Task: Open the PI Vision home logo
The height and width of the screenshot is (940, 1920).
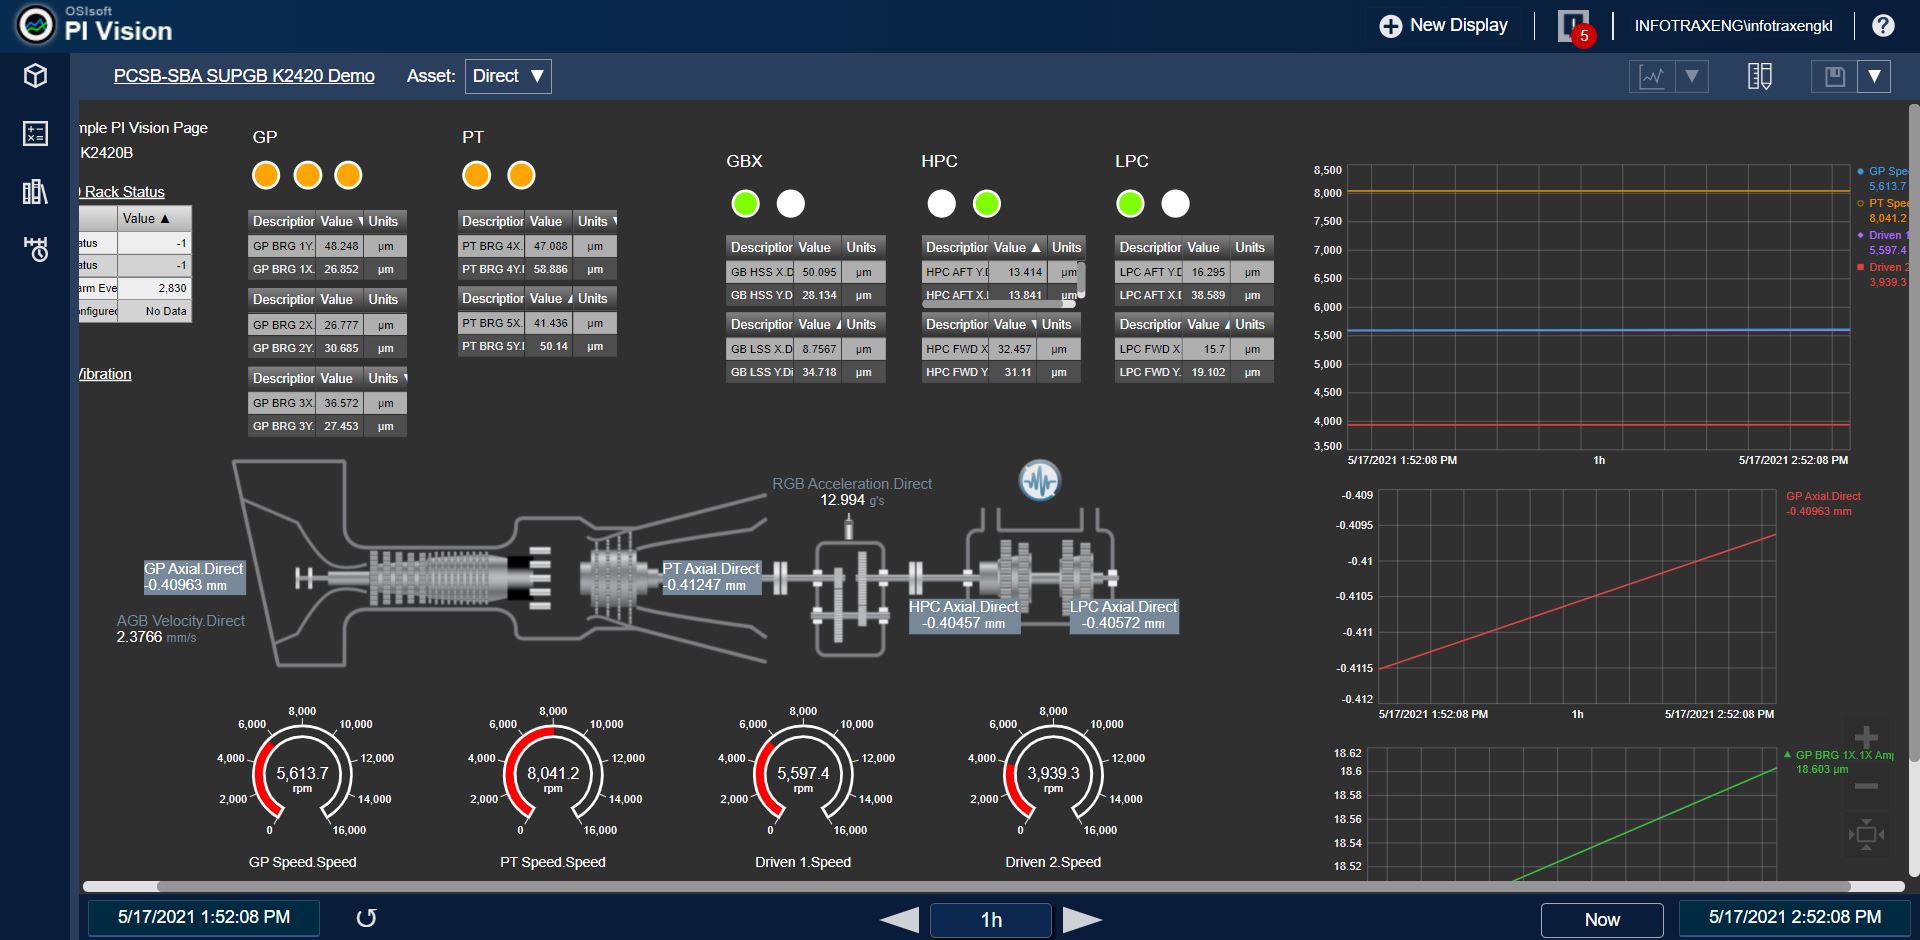Action: coord(37,25)
